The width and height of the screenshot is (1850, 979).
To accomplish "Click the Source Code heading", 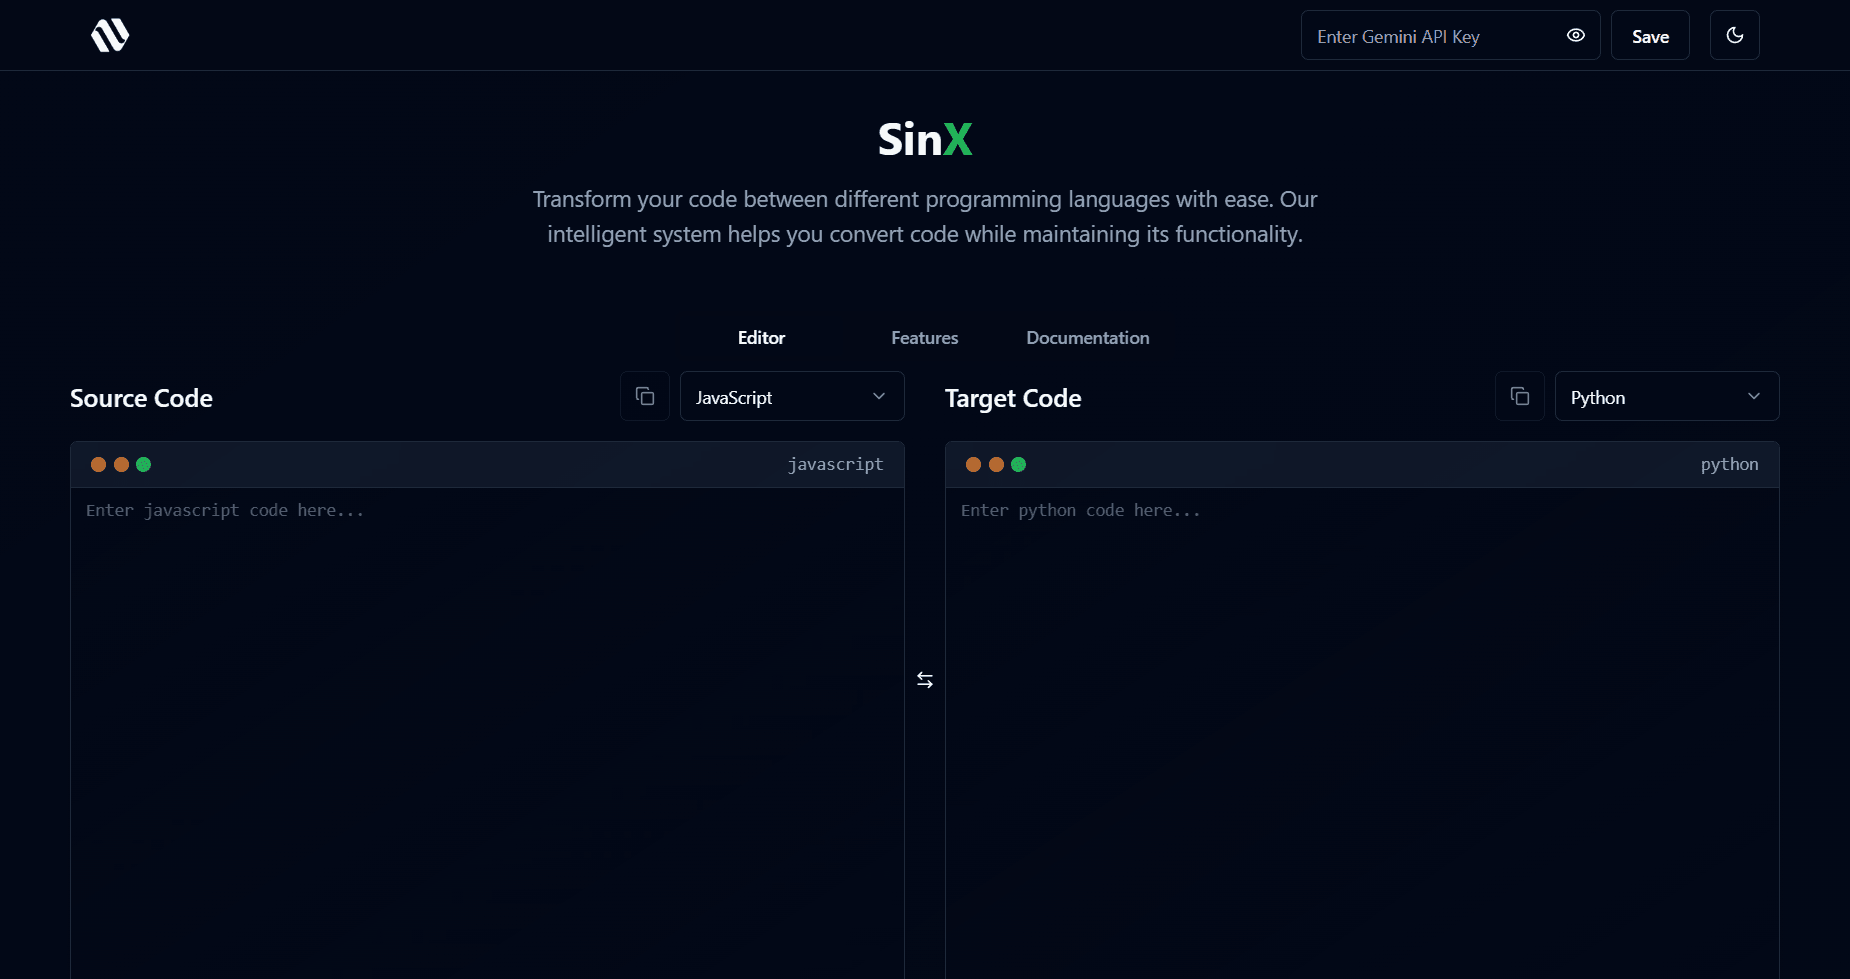I will 141,398.
